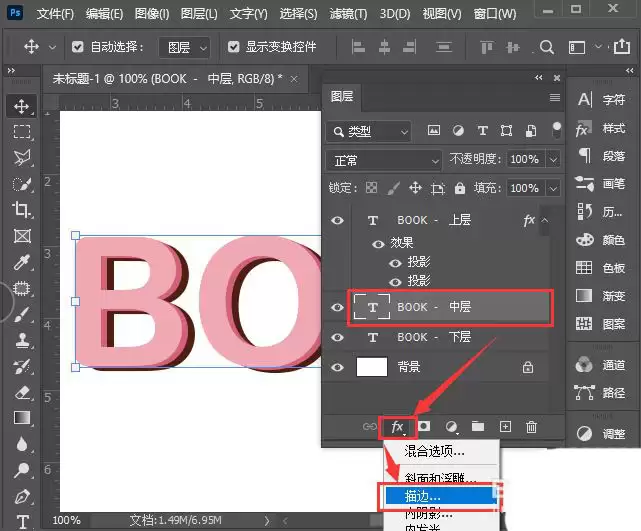Click the fx layer style button
This screenshot has height=531, width=641.
click(397, 428)
